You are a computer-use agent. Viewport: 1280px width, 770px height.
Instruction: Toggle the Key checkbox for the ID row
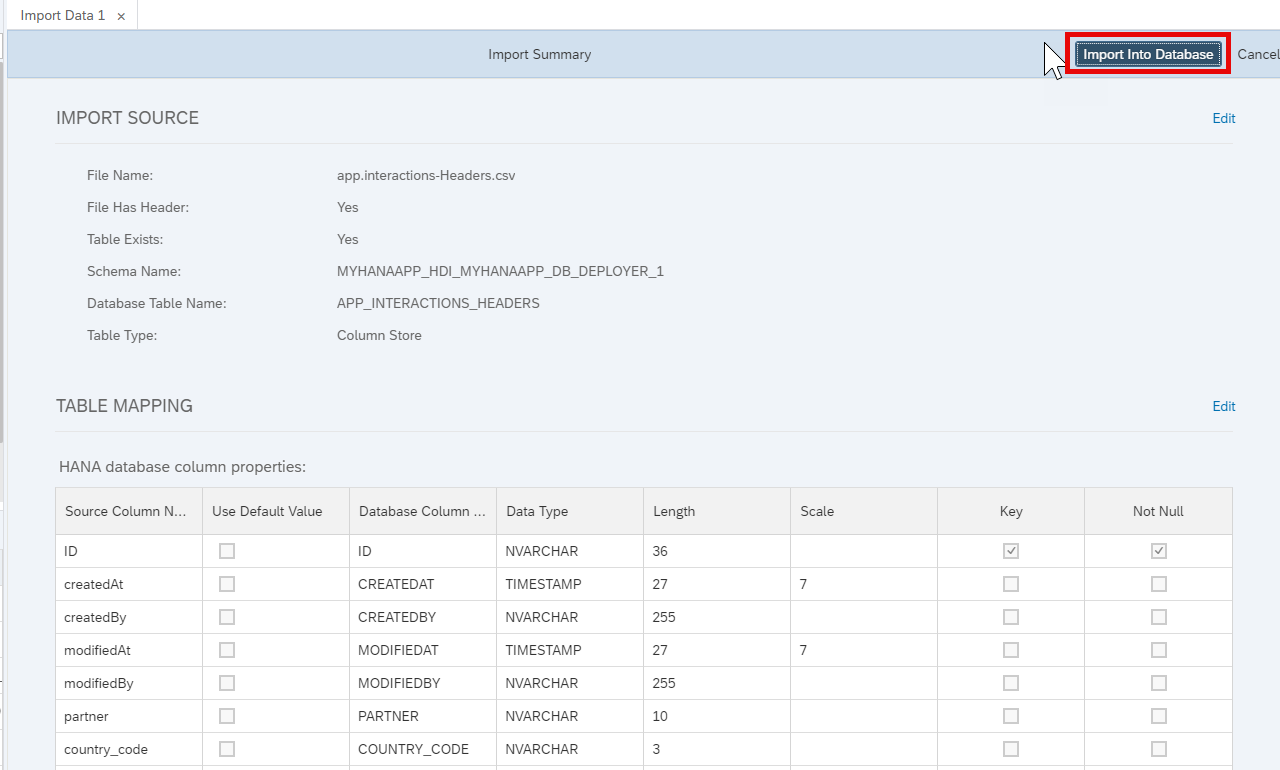pyautogui.click(x=1010, y=550)
